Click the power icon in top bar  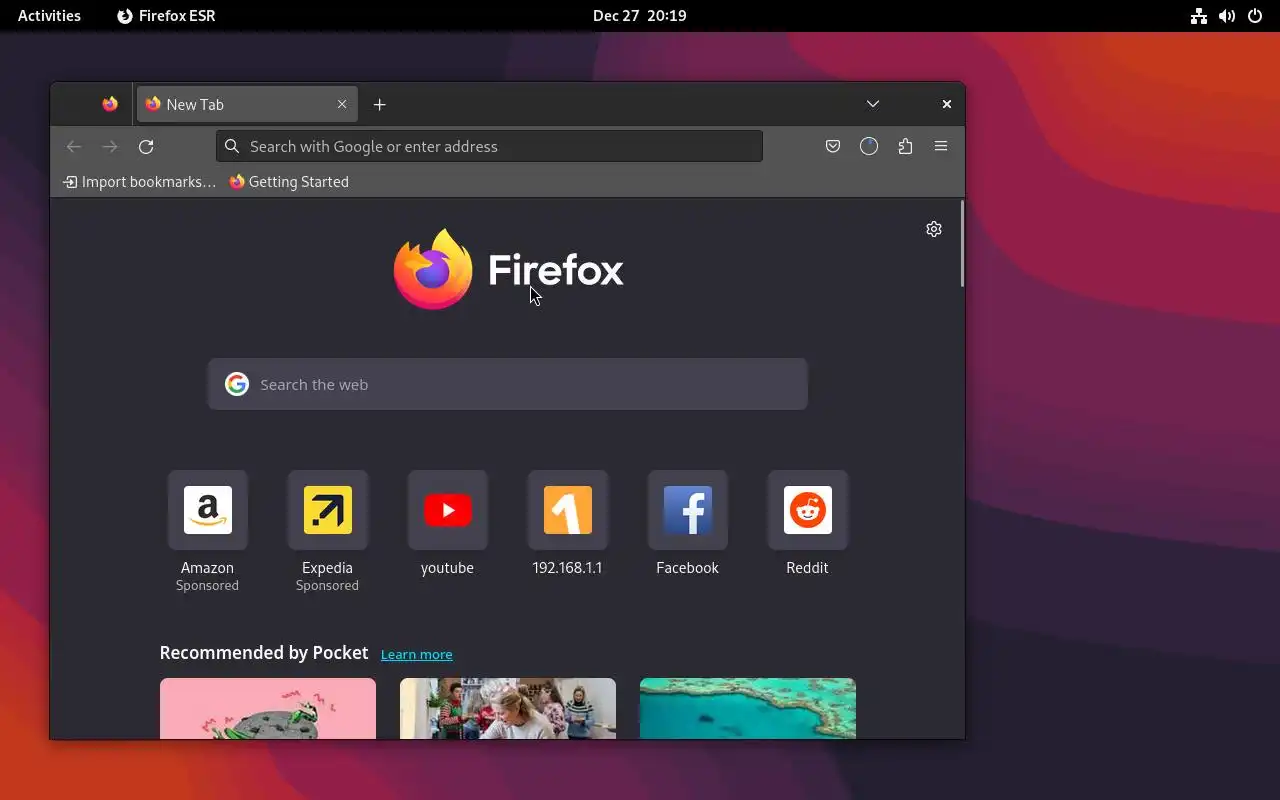coord(1255,16)
